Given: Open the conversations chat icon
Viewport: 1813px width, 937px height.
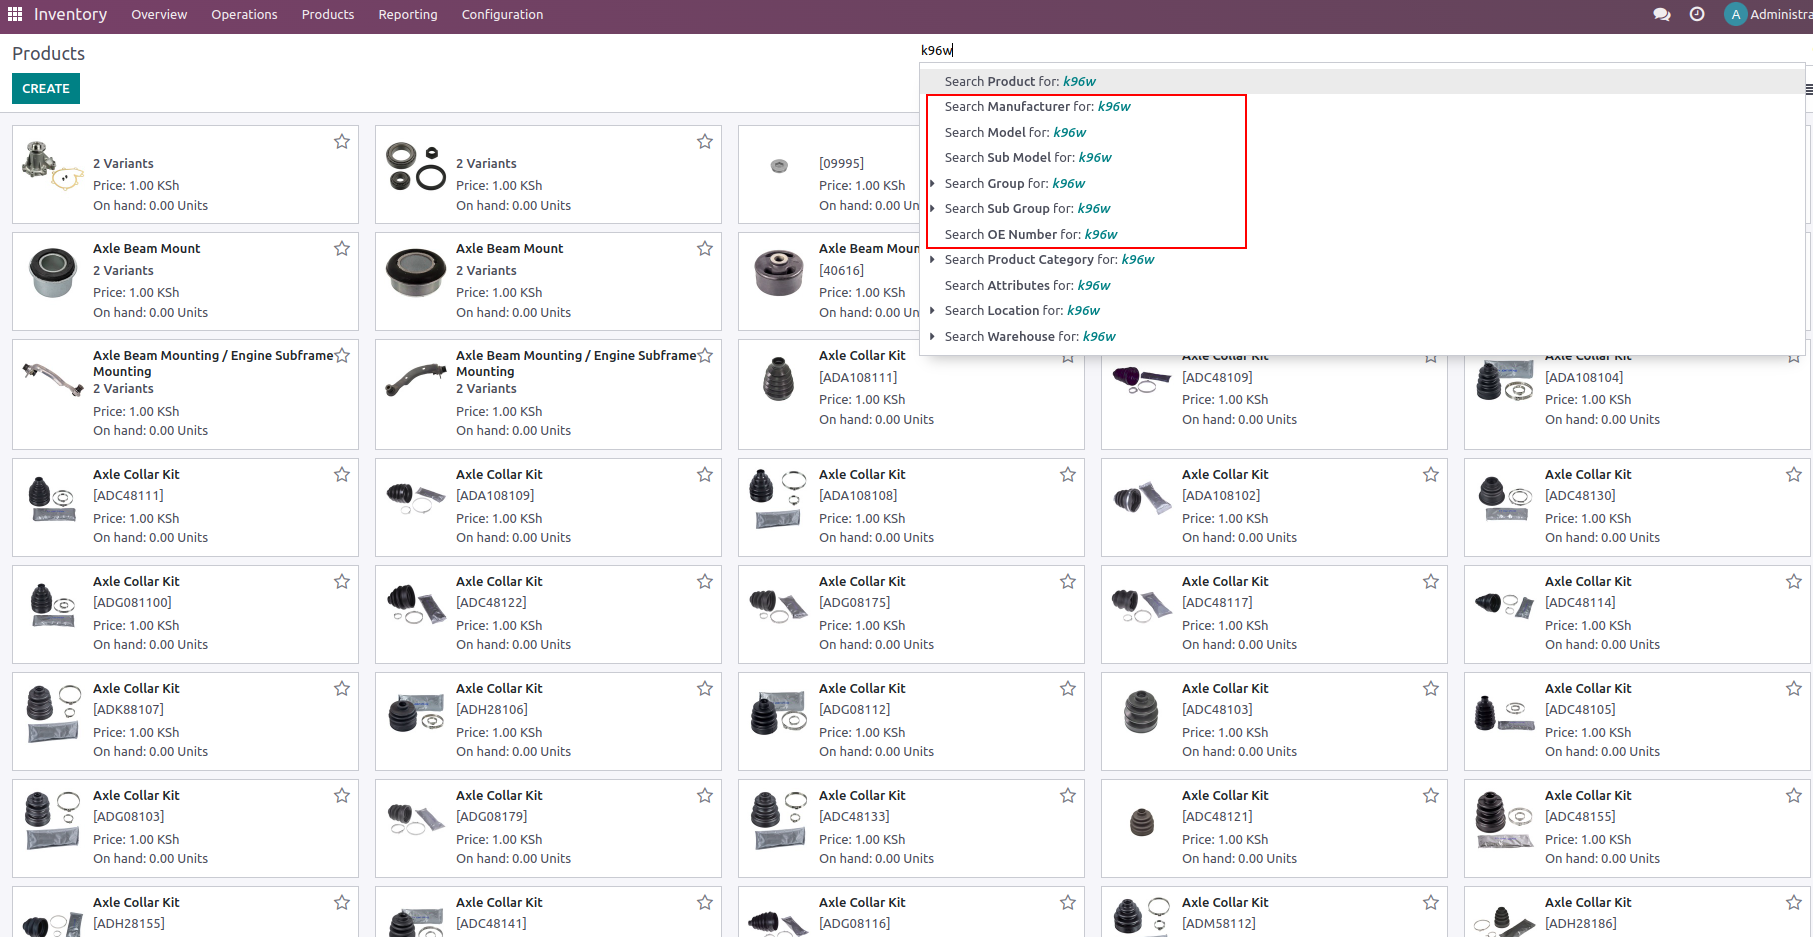Looking at the screenshot, I should [x=1662, y=15].
